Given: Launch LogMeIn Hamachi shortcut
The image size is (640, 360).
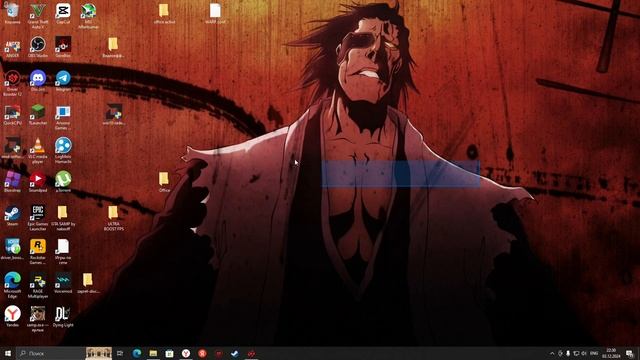Looking at the screenshot, I should tap(63, 150).
